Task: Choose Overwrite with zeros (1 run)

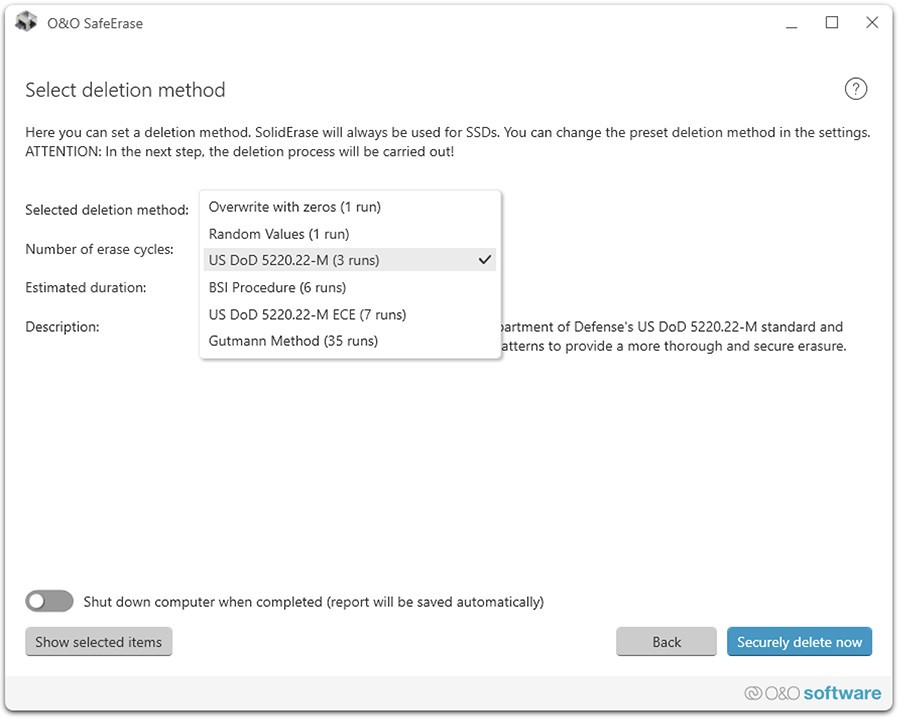Action: tap(295, 207)
